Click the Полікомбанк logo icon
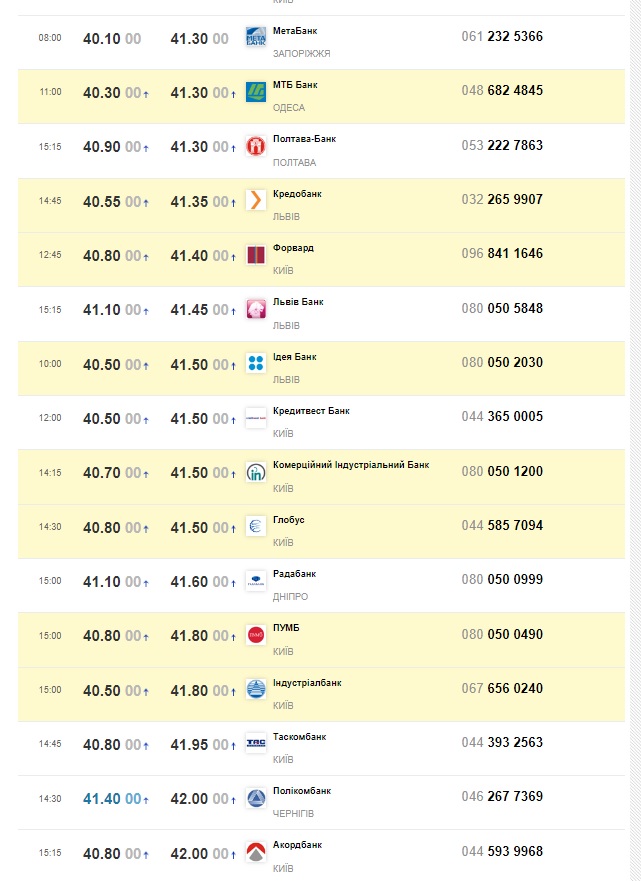The width and height of the screenshot is (641, 881). click(x=256, y=798)
